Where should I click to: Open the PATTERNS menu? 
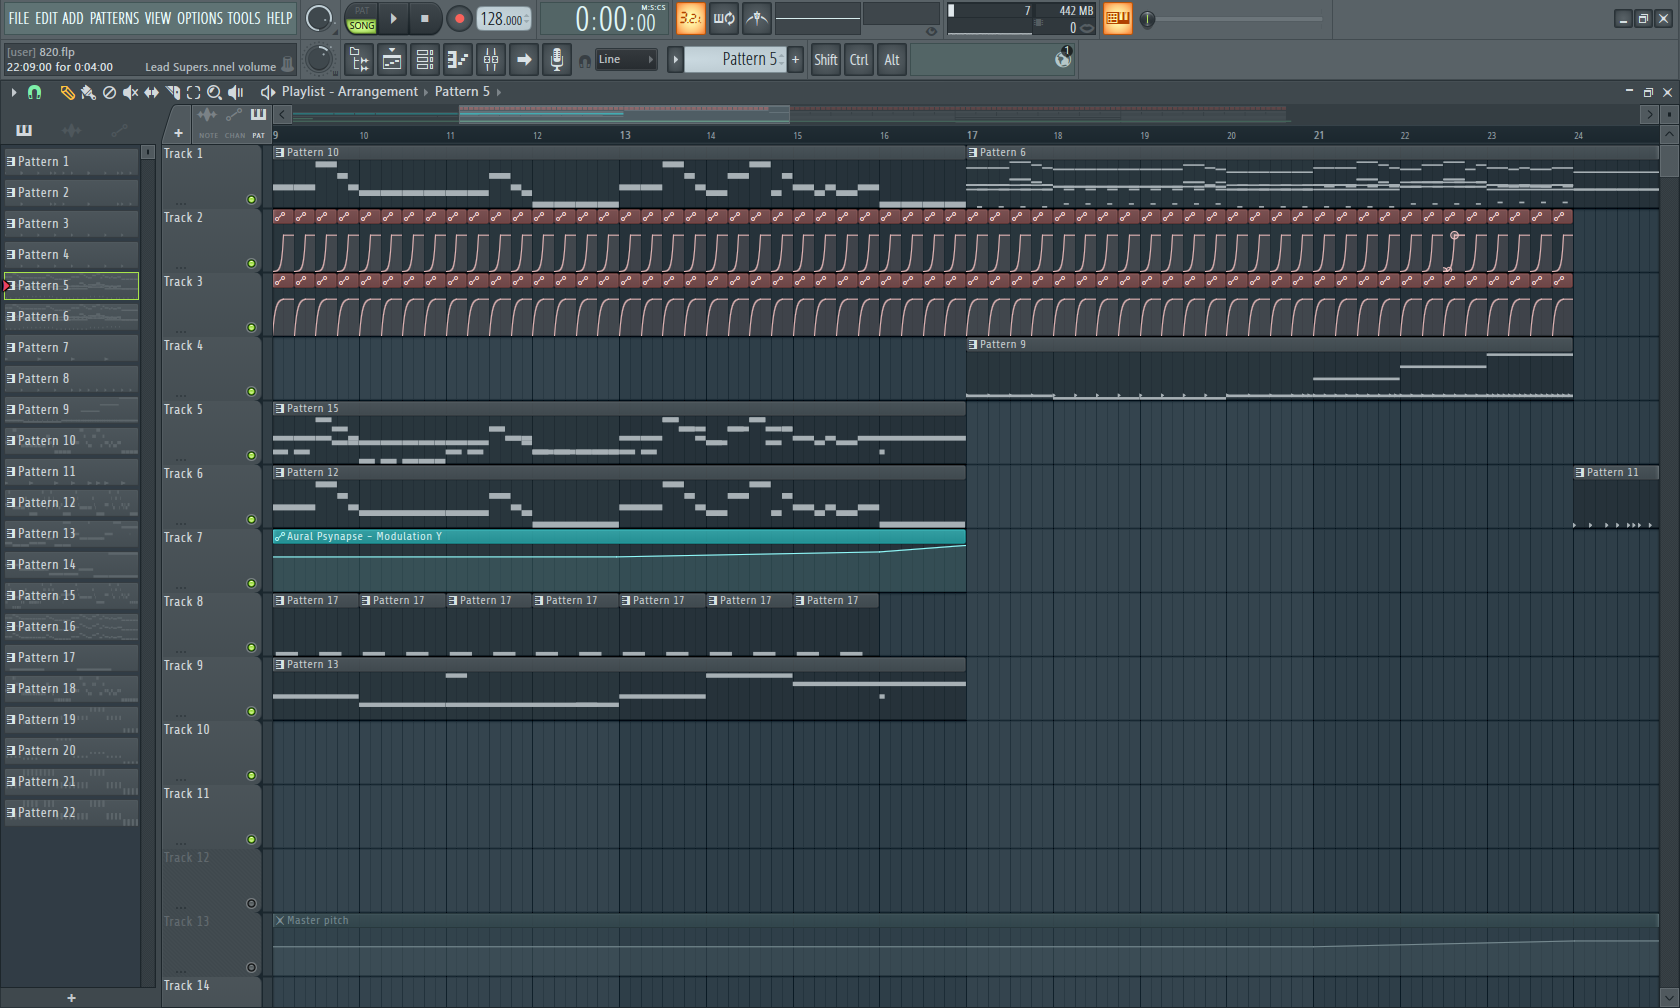point(114,18)
